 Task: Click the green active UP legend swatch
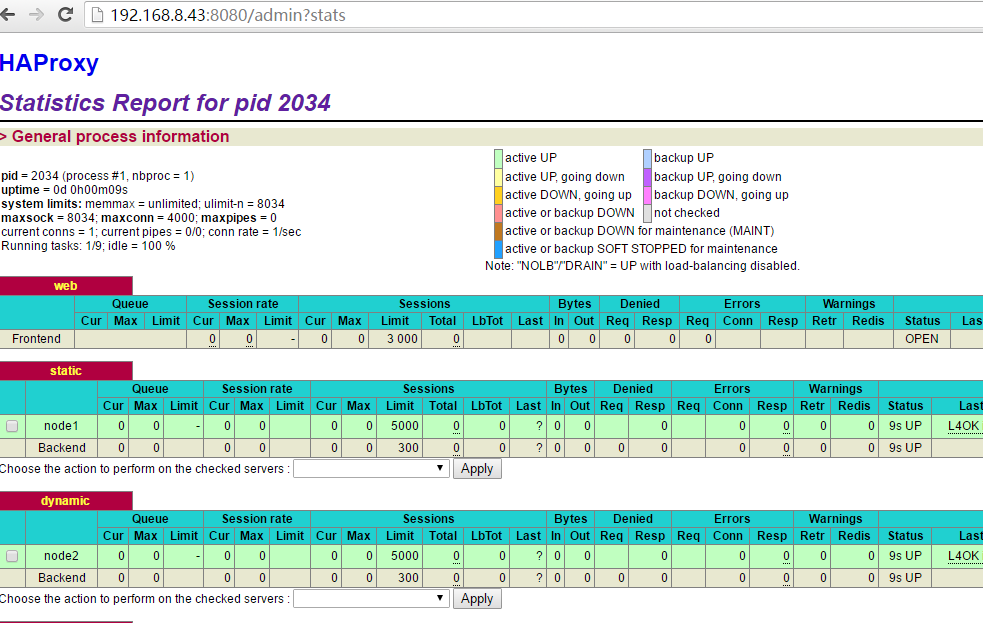498,159
